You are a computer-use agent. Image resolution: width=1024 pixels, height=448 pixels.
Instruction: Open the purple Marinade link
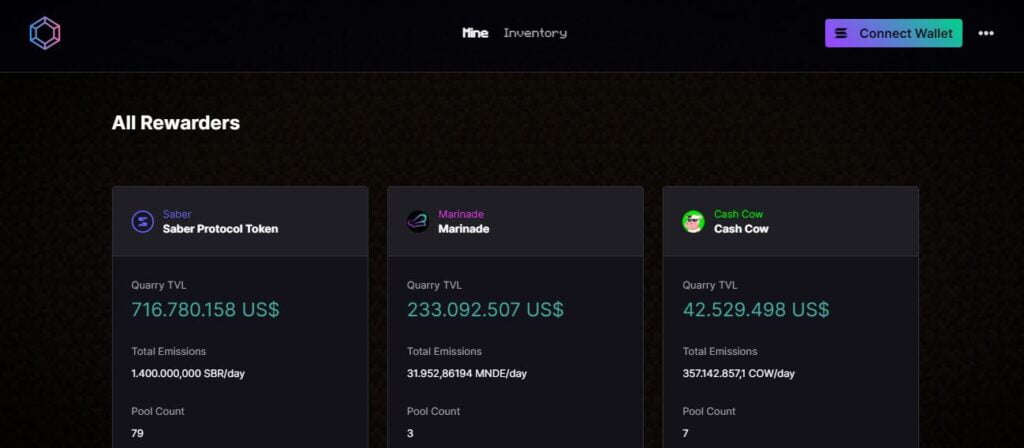coord(461,214)
